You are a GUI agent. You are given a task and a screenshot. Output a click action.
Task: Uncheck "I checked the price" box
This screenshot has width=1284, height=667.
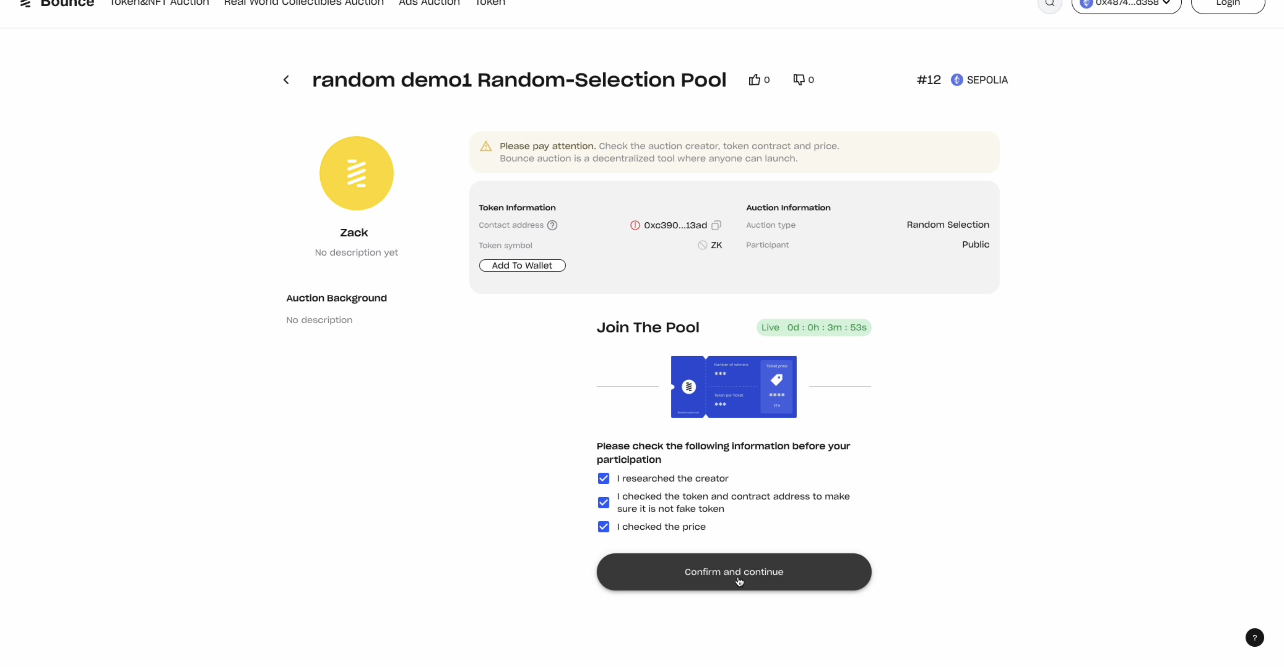[604, 527]
